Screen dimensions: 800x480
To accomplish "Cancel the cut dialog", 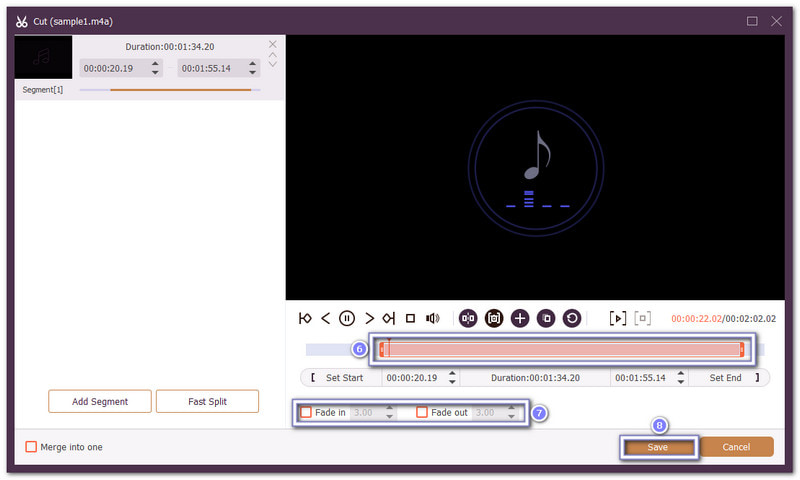I will tap(736, 447).
